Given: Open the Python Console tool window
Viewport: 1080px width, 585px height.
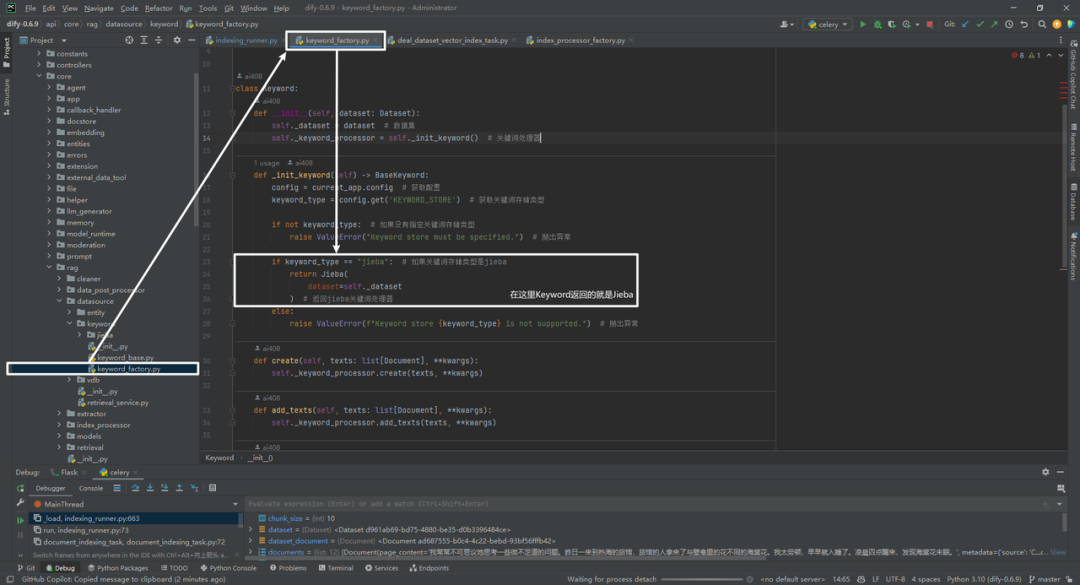Looking at the screenshot, I should (228, 568).
